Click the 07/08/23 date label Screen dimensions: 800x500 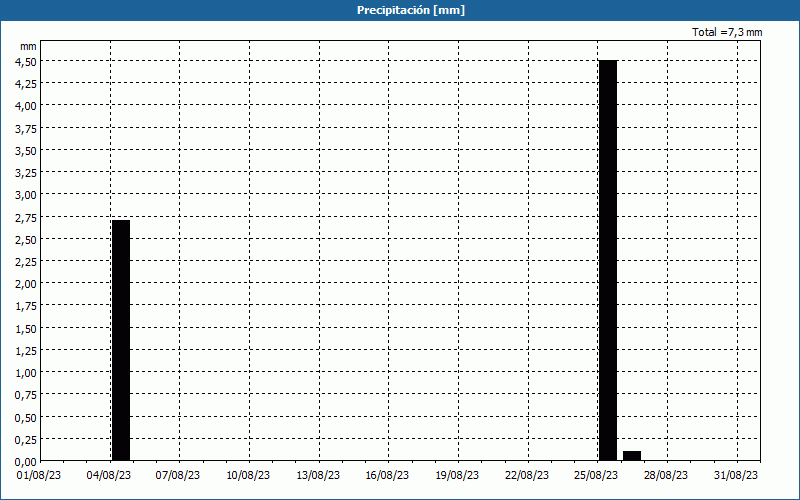178,475
